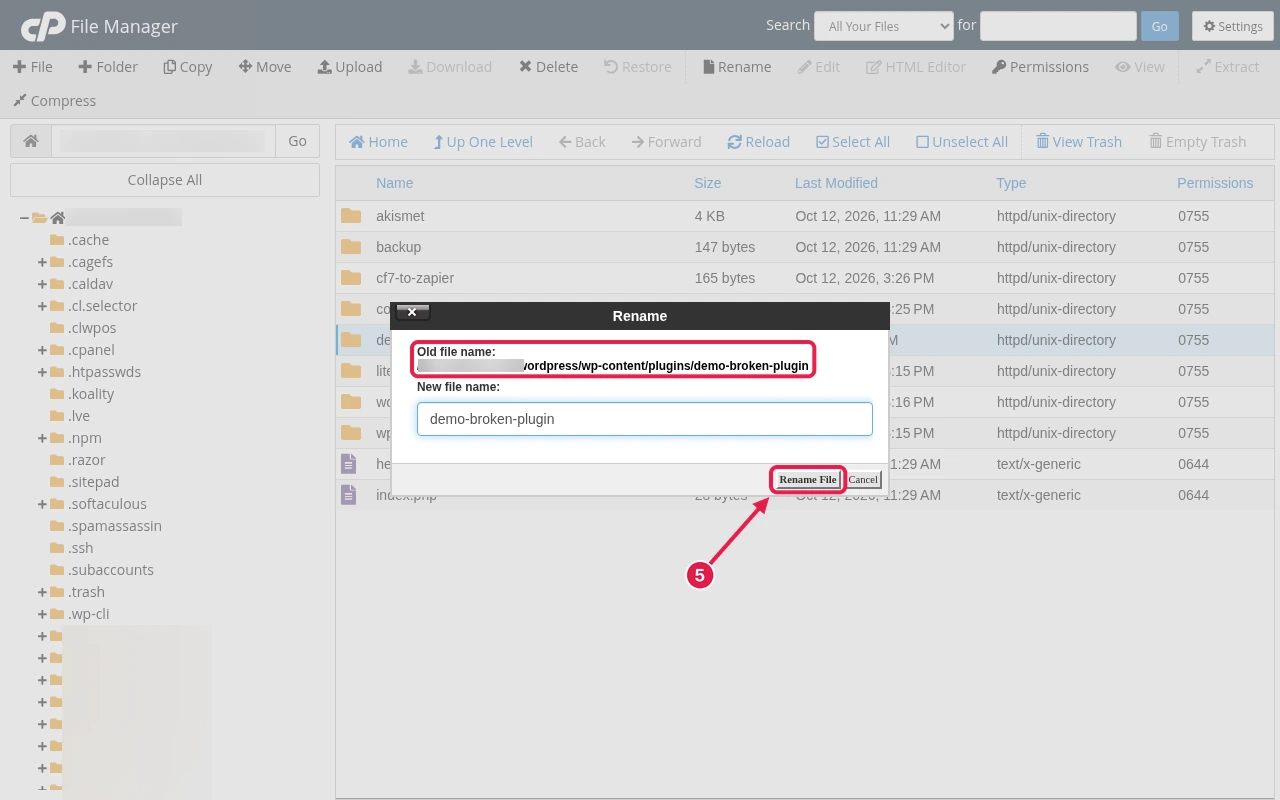This screenshot has height=800, width=1280.
Task: Click the search text box in header
Action: (1058, 26)
